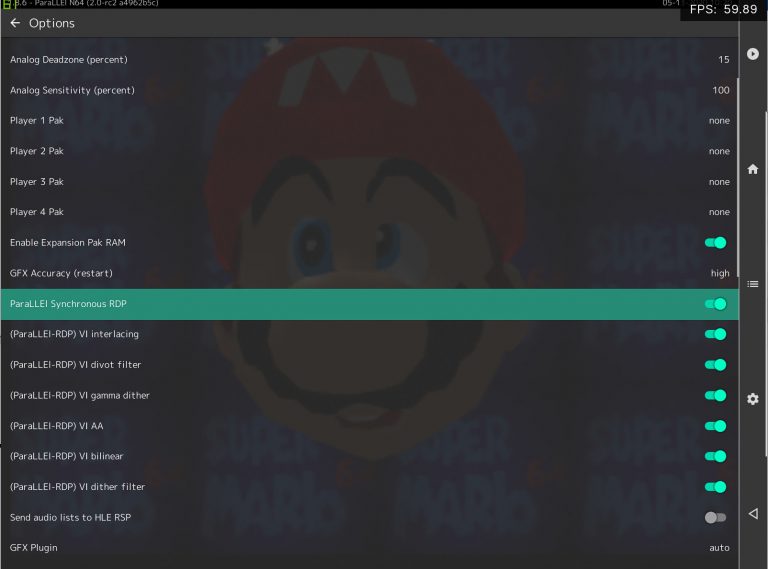Select the Player 1 Pak label
This screenshot has width=768, height=569.
(x=37, y=120)
